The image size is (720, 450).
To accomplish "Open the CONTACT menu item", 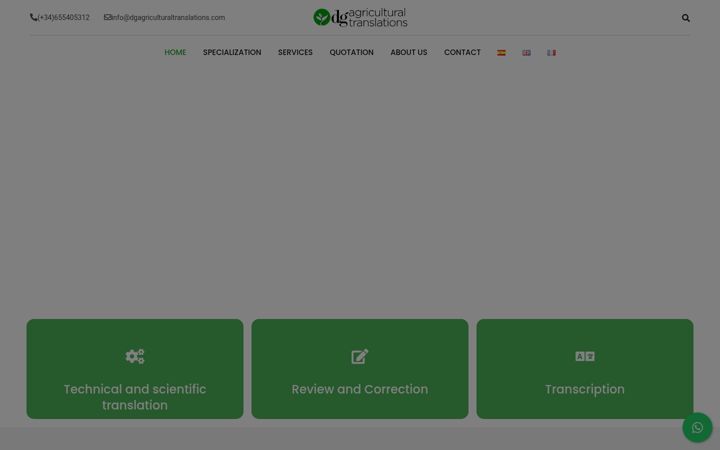I will coord(462,52).
